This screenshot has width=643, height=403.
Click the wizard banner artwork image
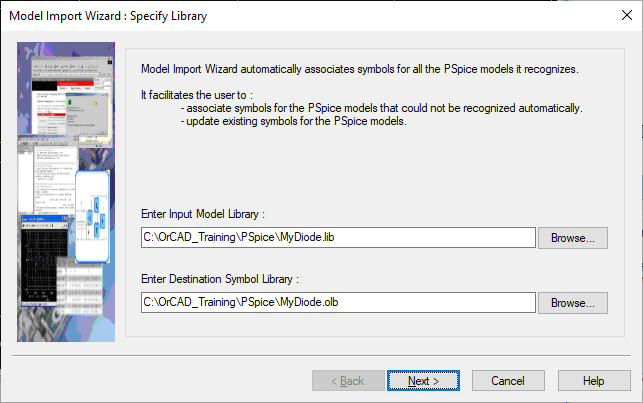tap(66, 192)
